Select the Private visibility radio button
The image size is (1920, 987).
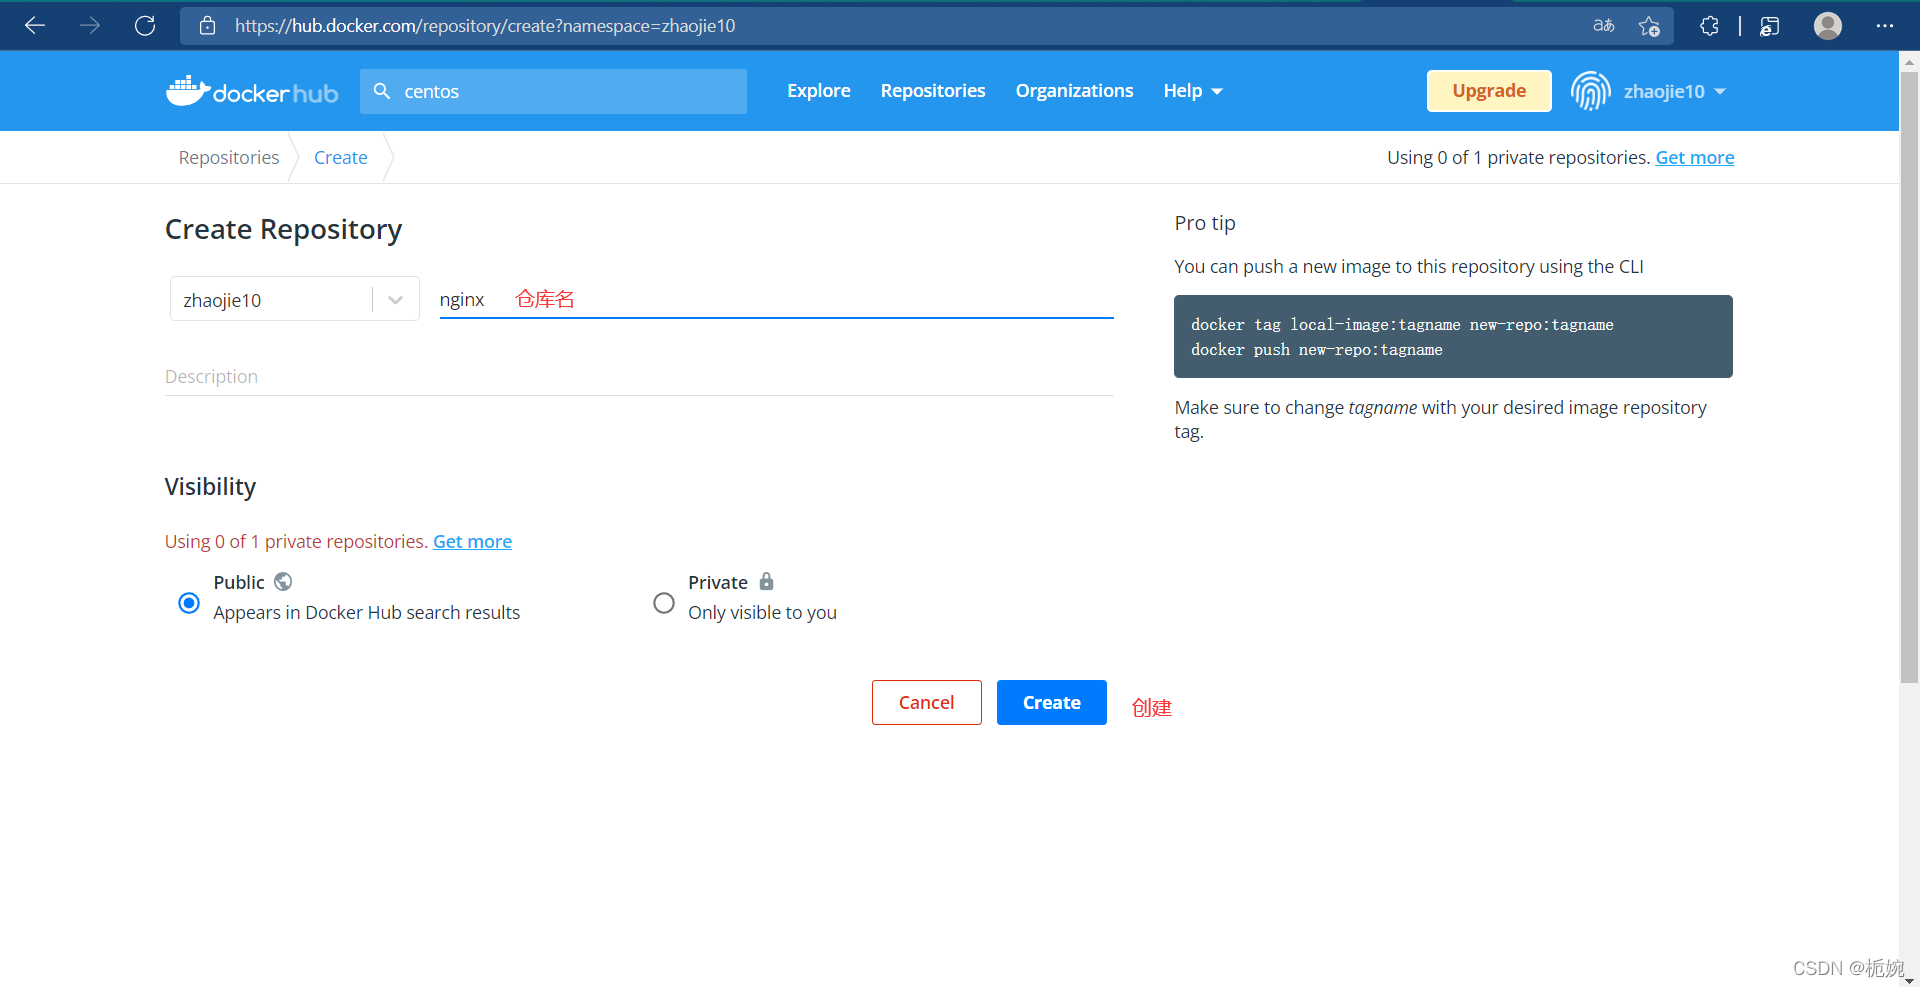tap(664, 603)
